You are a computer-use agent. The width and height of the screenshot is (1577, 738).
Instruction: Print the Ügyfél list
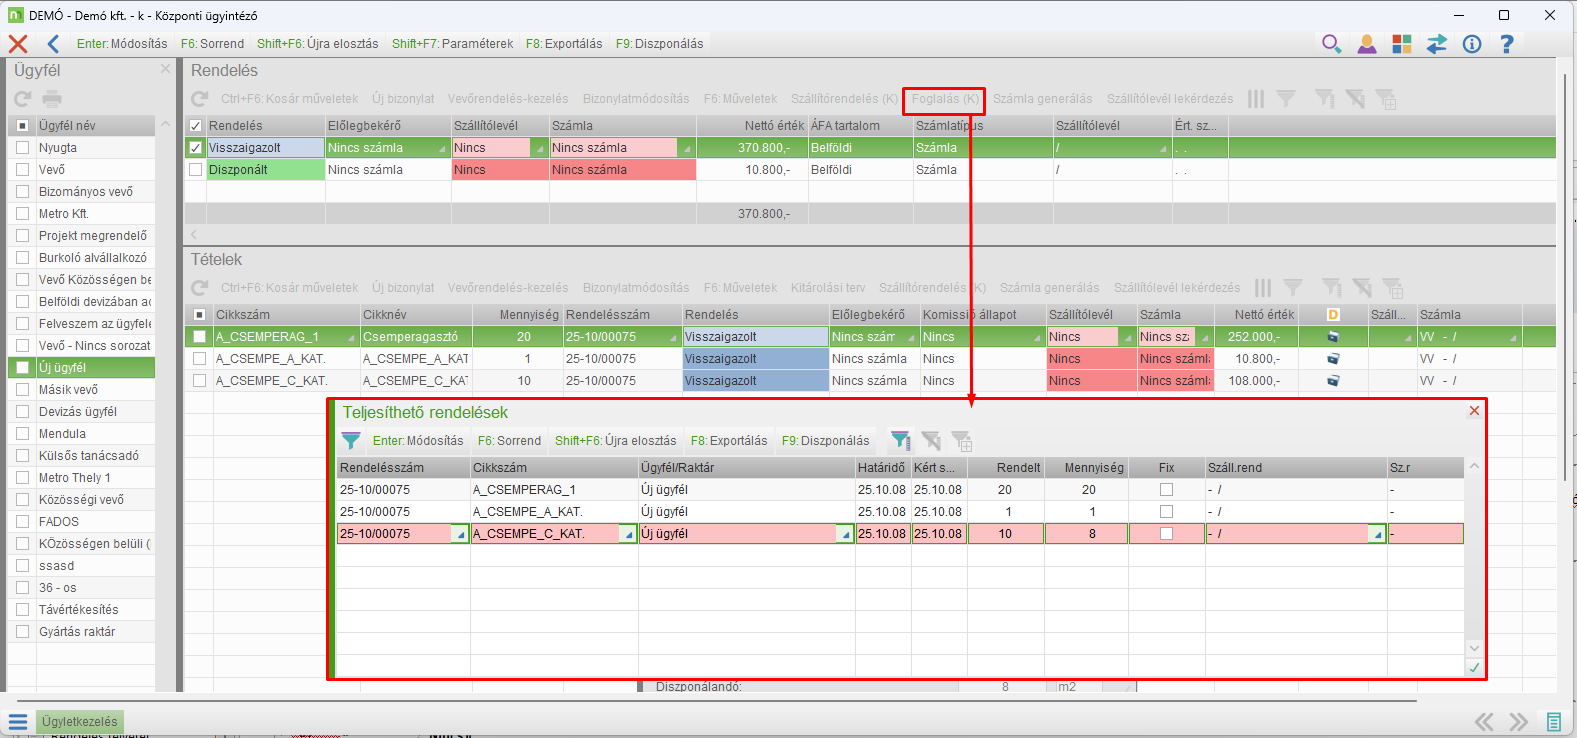pyautogui.click(x=52, y=98)
